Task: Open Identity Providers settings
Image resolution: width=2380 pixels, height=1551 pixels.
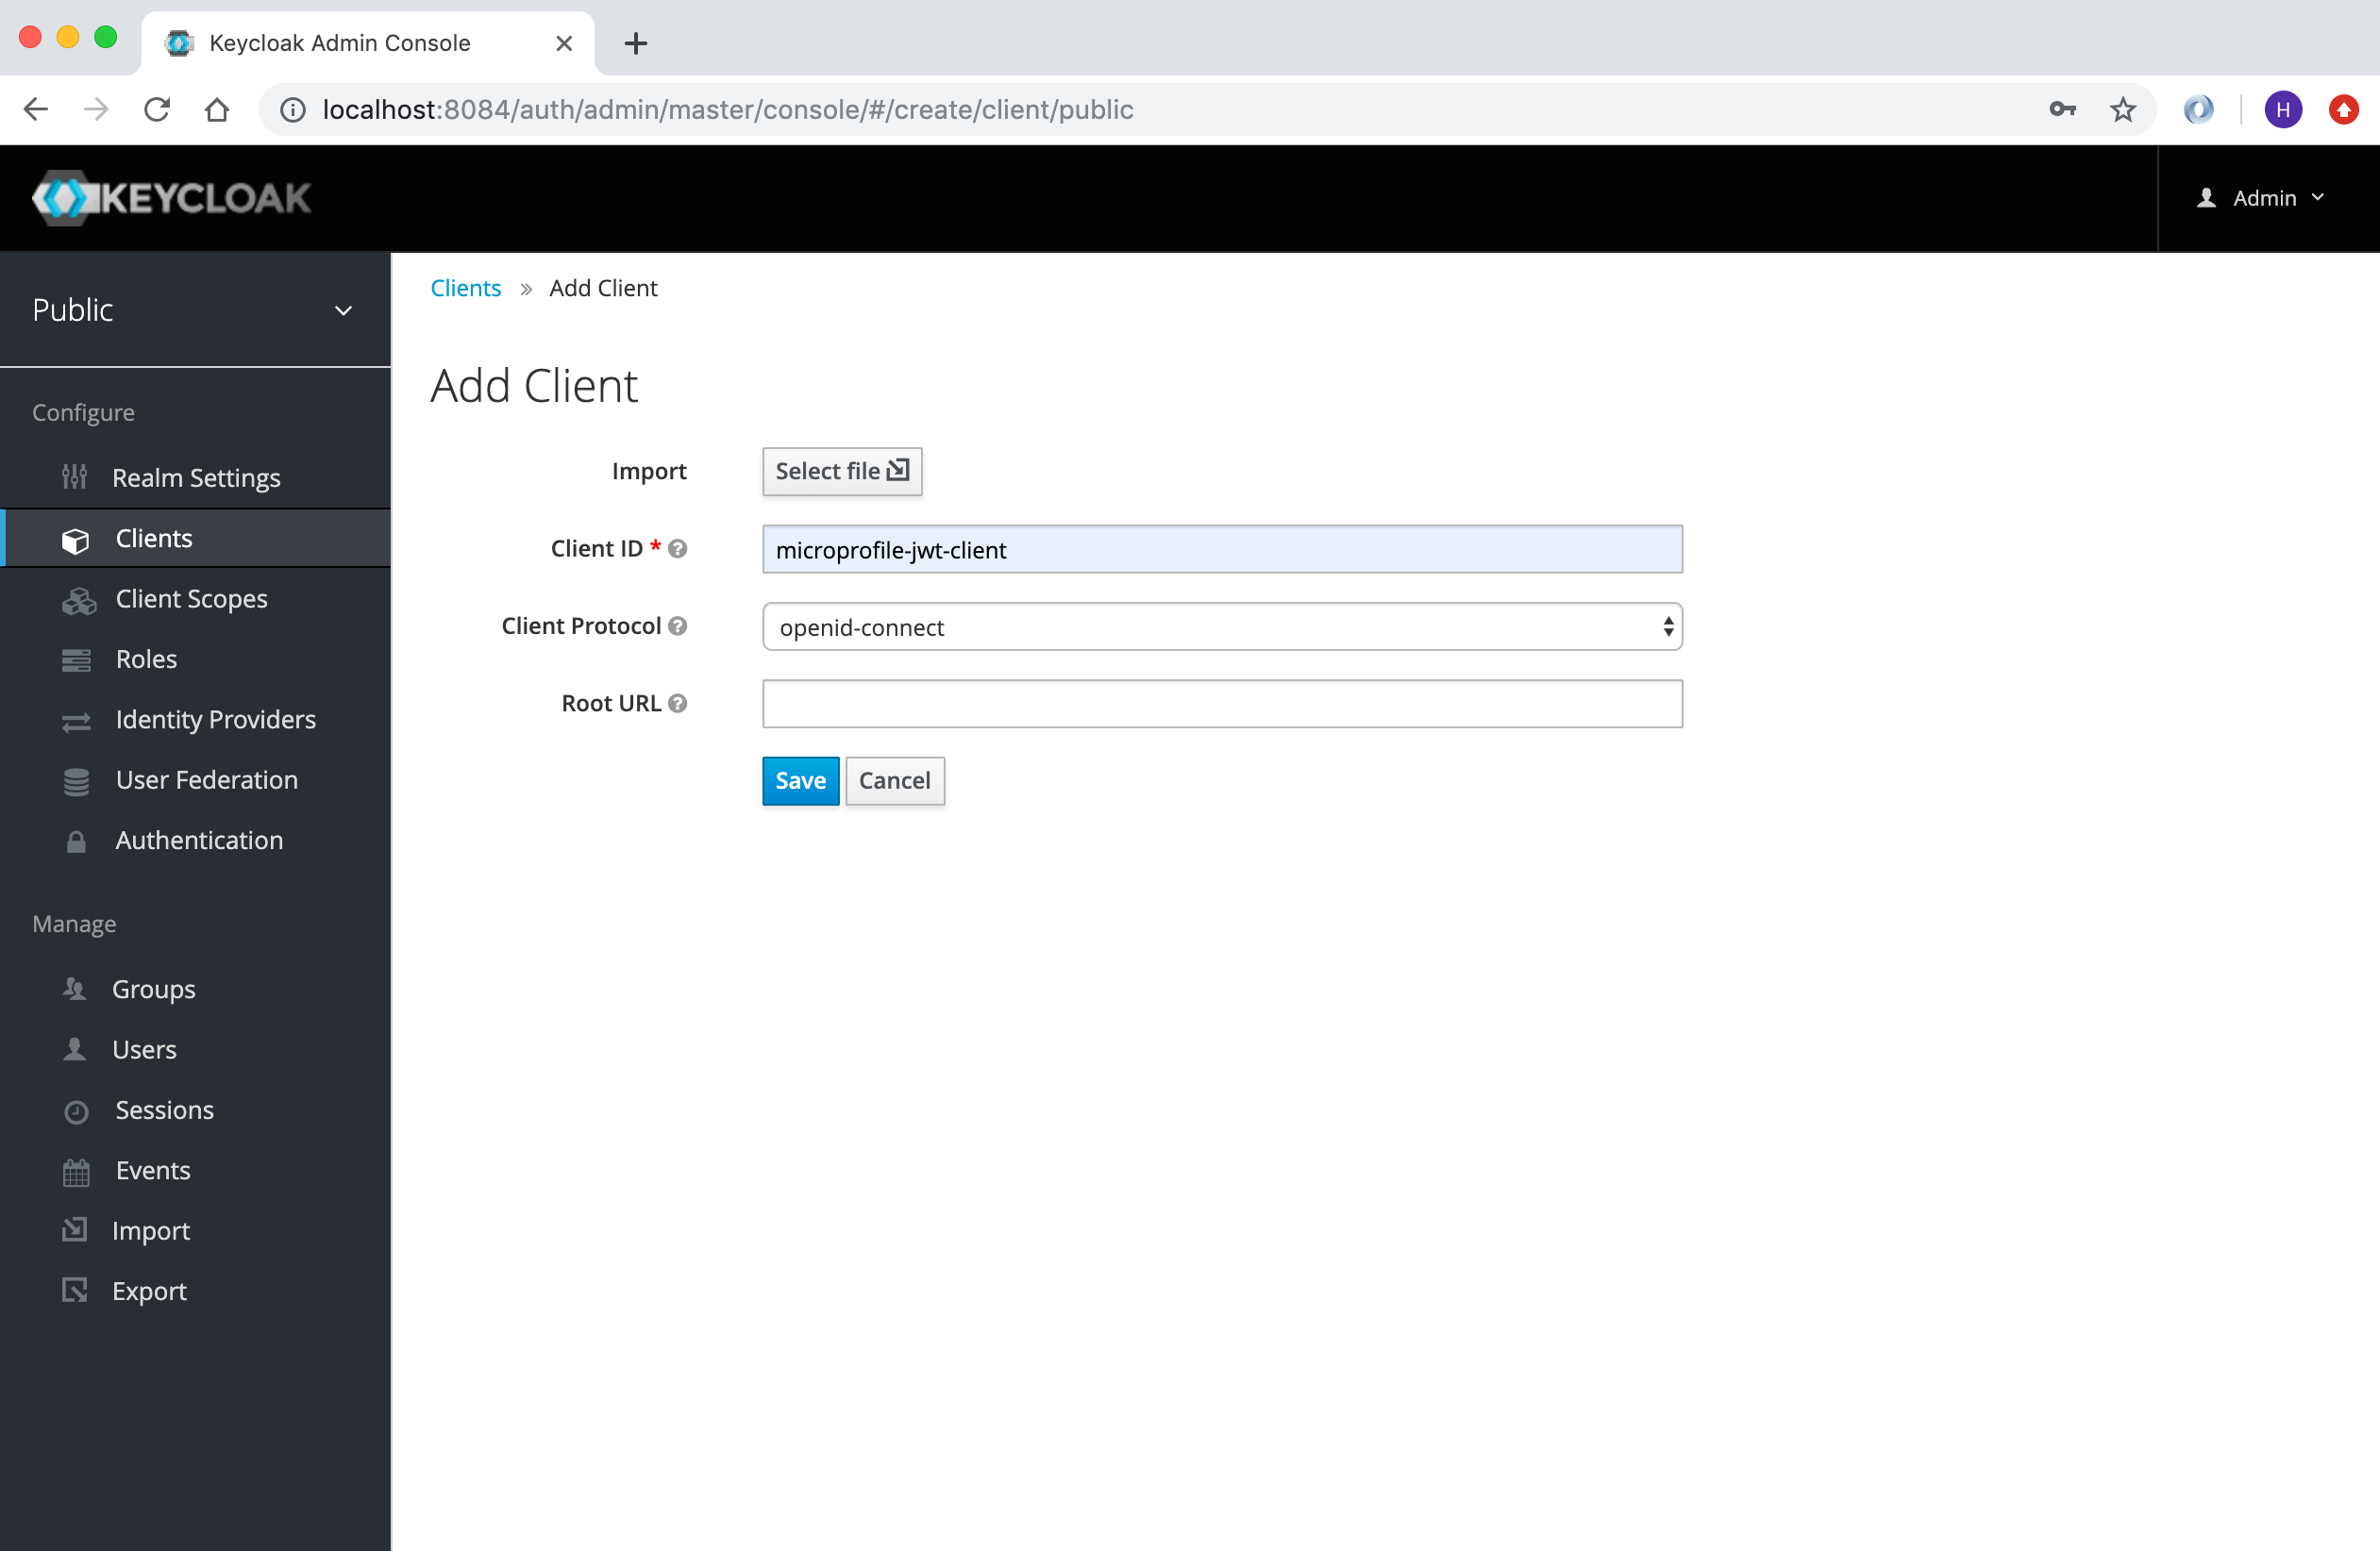Action: pos(215,718)
